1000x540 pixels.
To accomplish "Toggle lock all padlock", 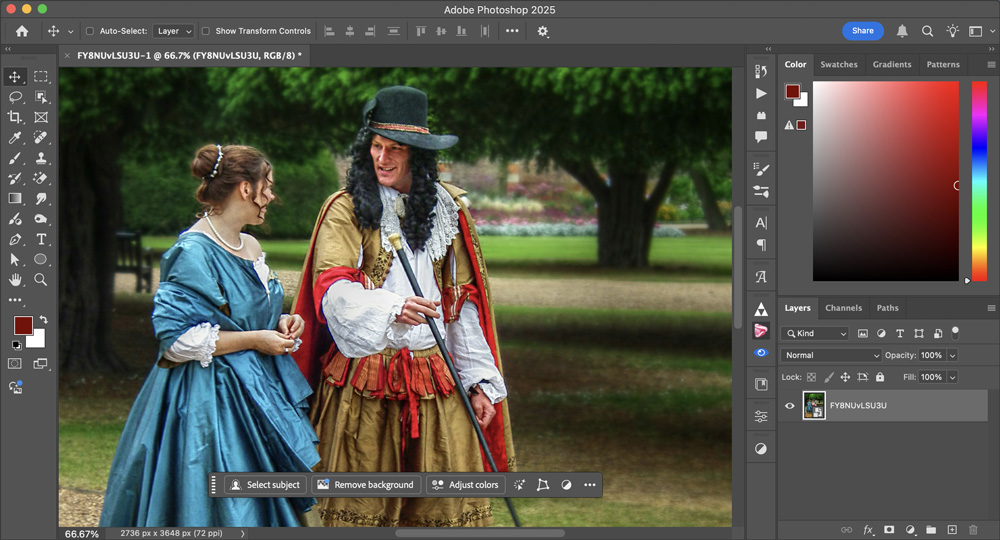I will [880, 377].
